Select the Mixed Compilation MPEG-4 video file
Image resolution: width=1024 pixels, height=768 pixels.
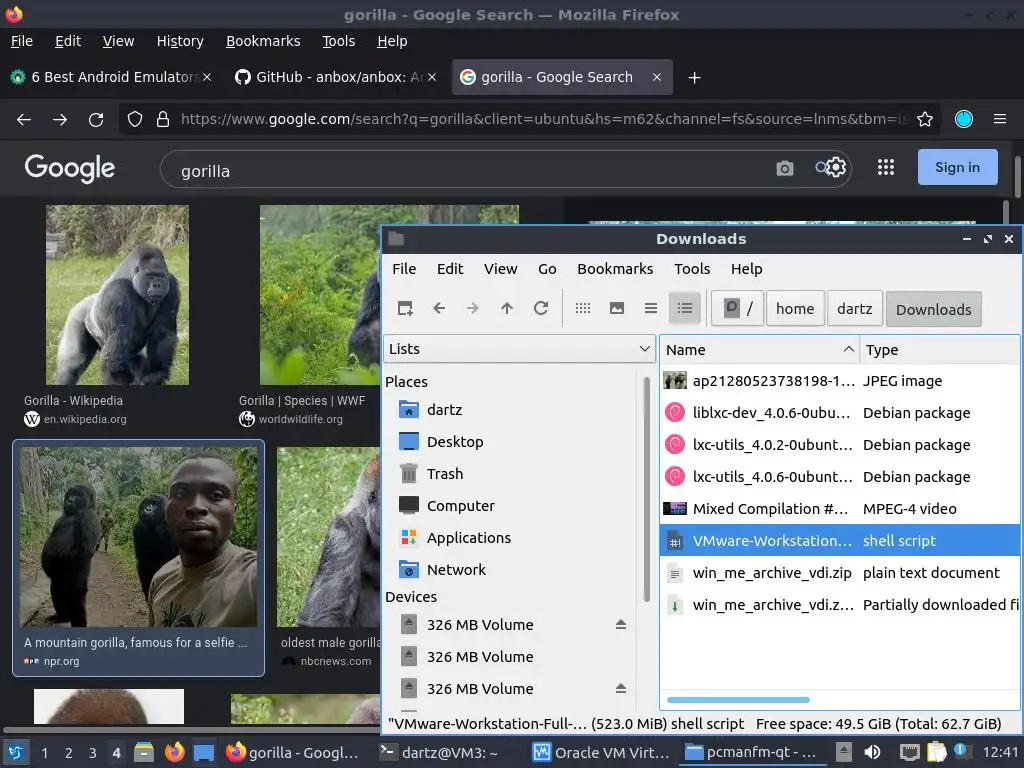coord(839,509)
